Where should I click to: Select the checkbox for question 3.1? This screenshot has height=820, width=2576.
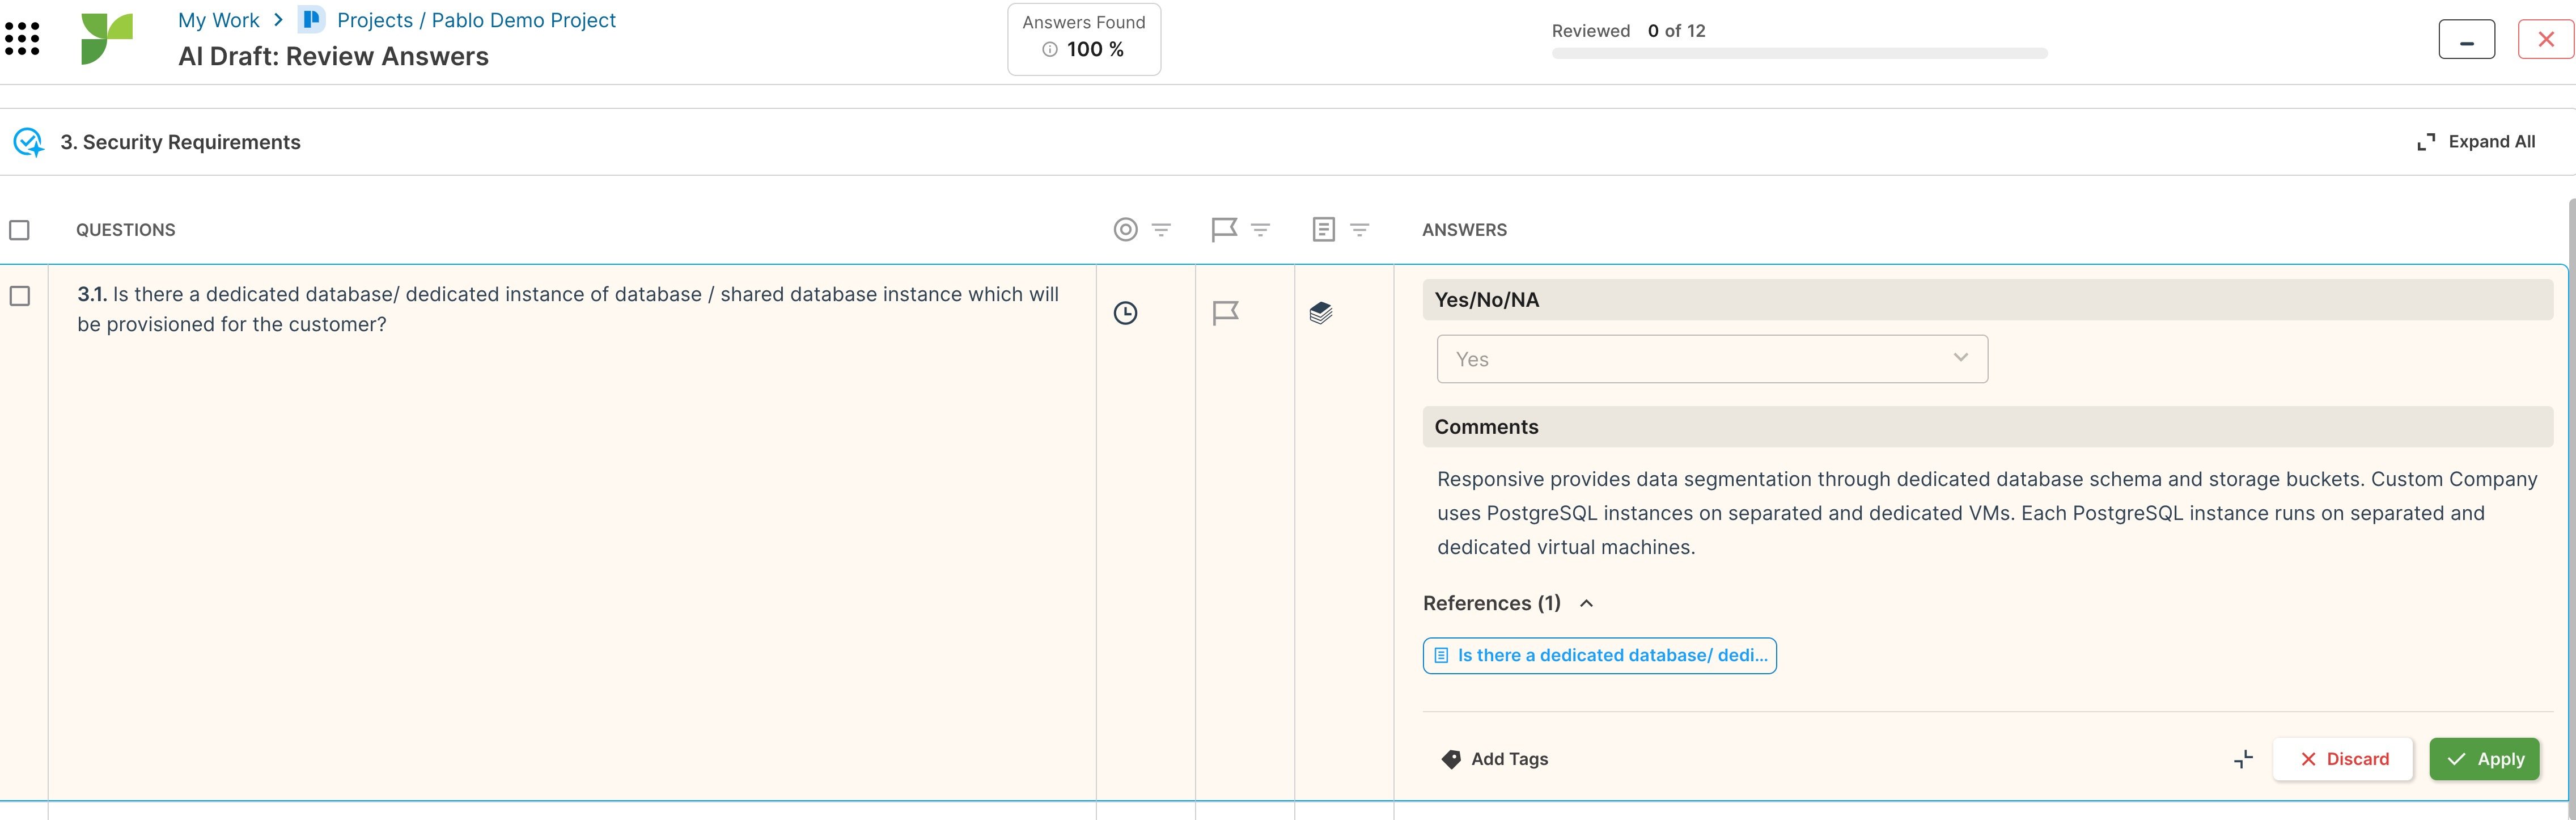(20, 295)
